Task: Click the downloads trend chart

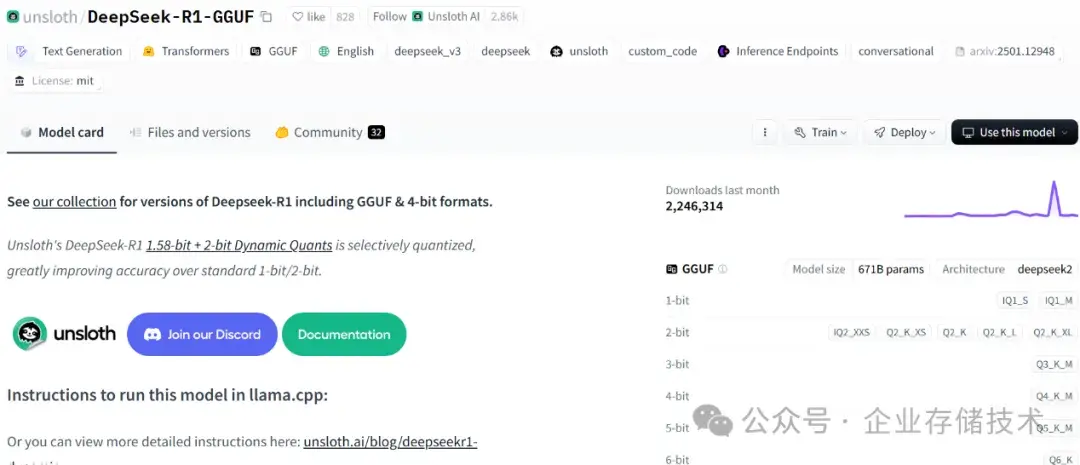Action: coord(991,201)
